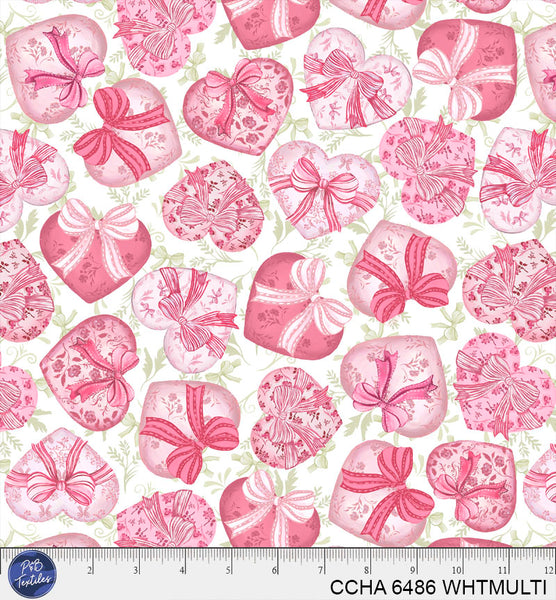Select the heart box in the top-left corner
Screen dimensions: 556x600
[57, 69]
